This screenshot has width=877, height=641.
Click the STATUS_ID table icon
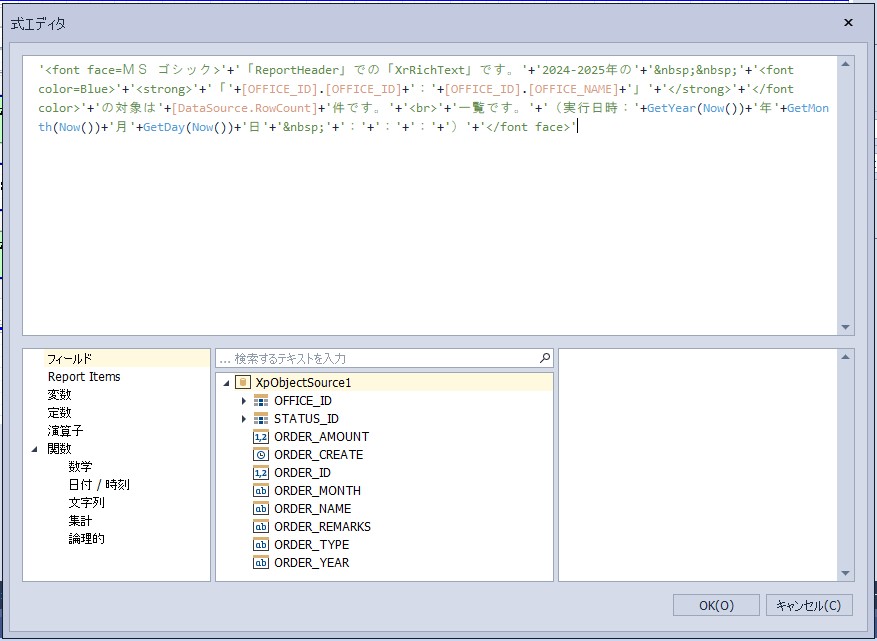pyautogui.click(x=261, y=419)
